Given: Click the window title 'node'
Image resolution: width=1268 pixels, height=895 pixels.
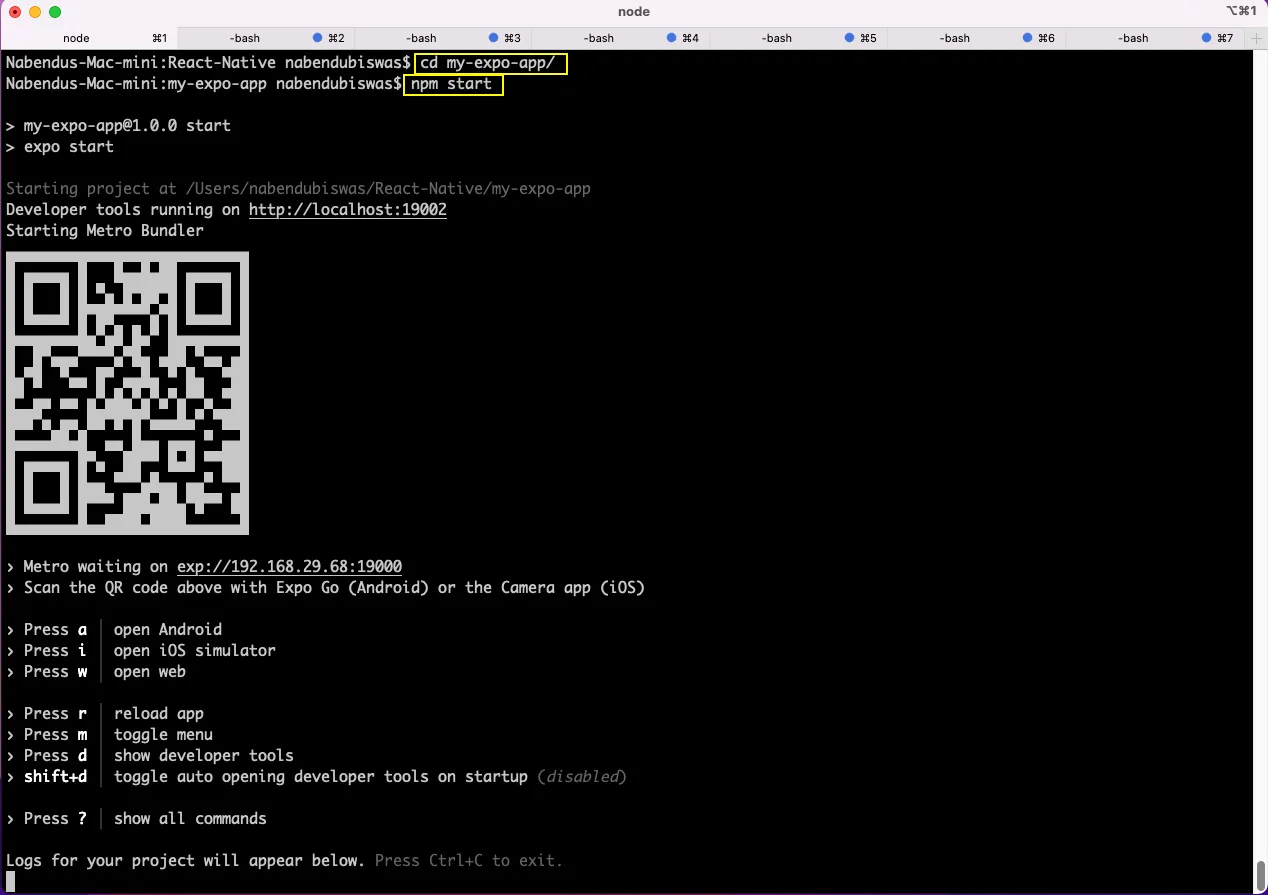Looking at the screenshot, I should point(634,12).
